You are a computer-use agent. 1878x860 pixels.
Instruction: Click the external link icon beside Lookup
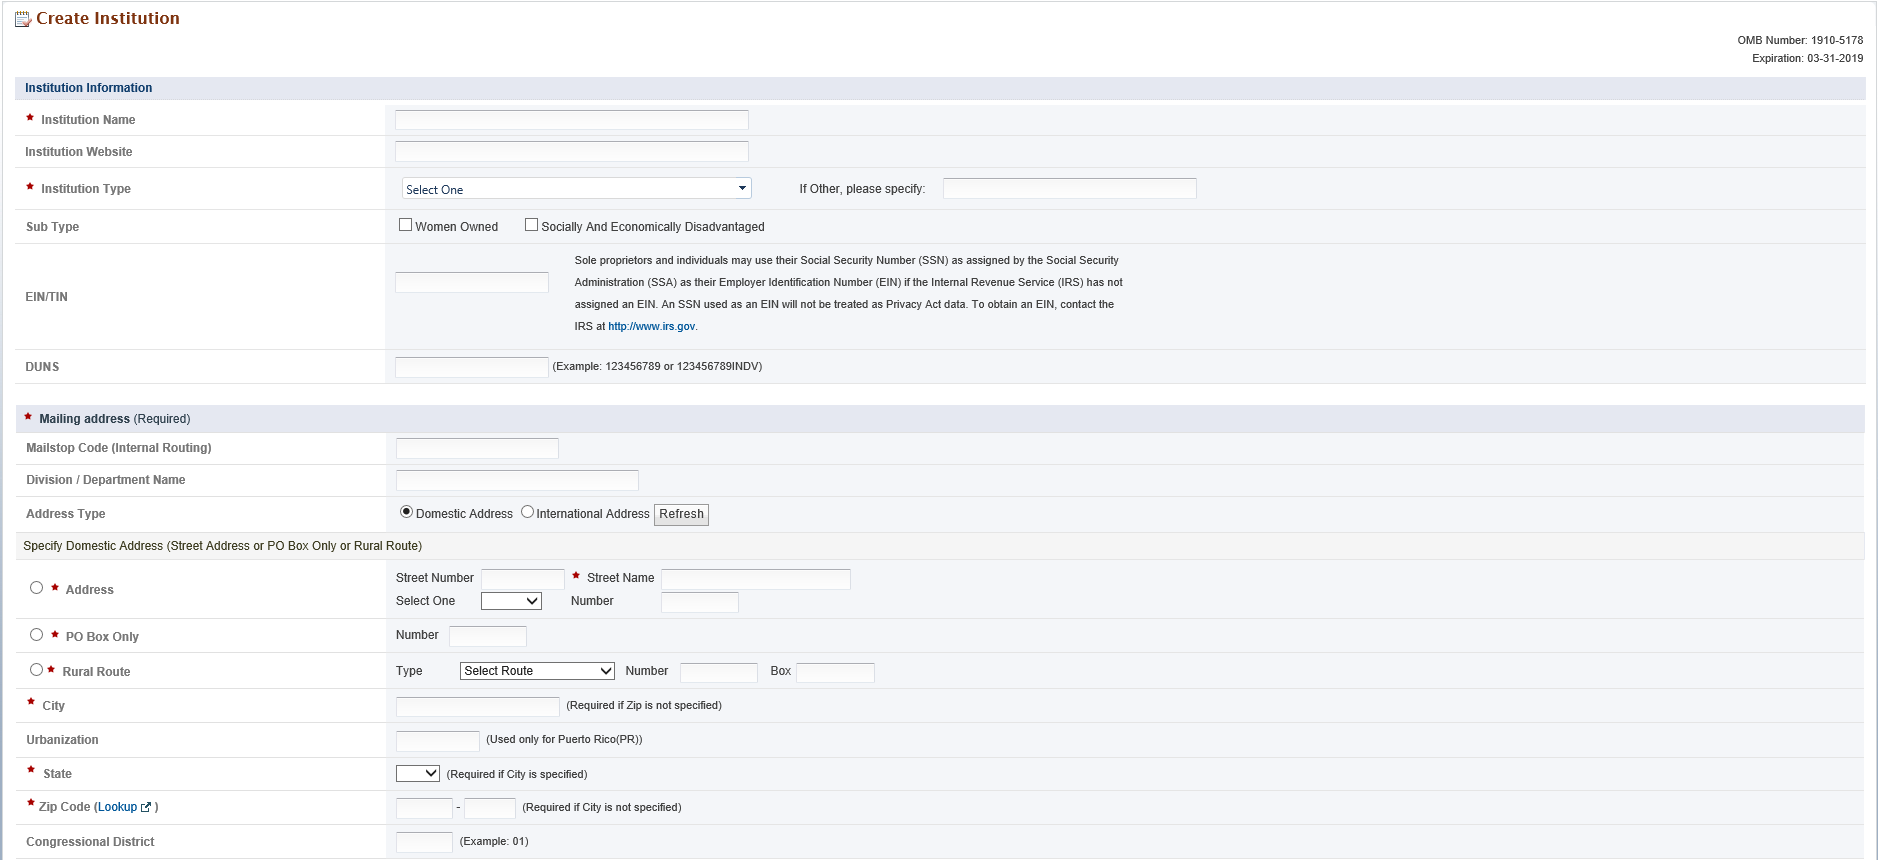(146, 808)
